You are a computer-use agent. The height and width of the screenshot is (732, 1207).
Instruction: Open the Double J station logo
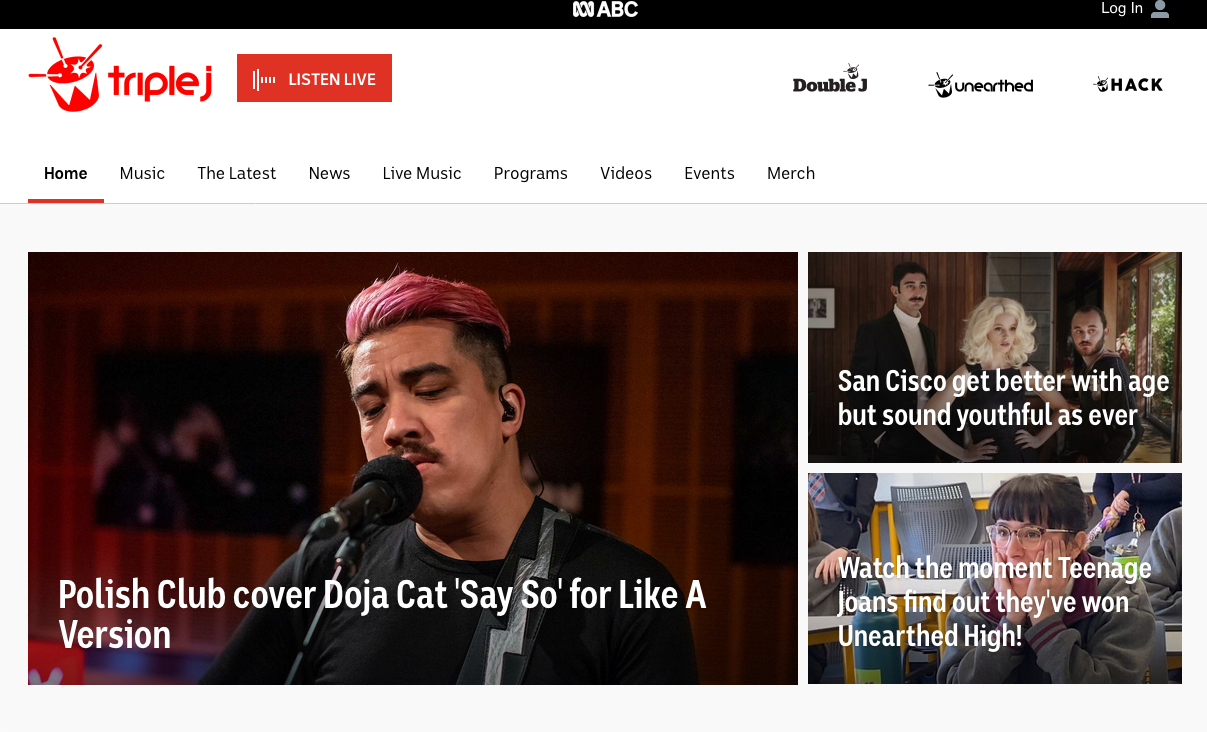[x=830, y=80]
